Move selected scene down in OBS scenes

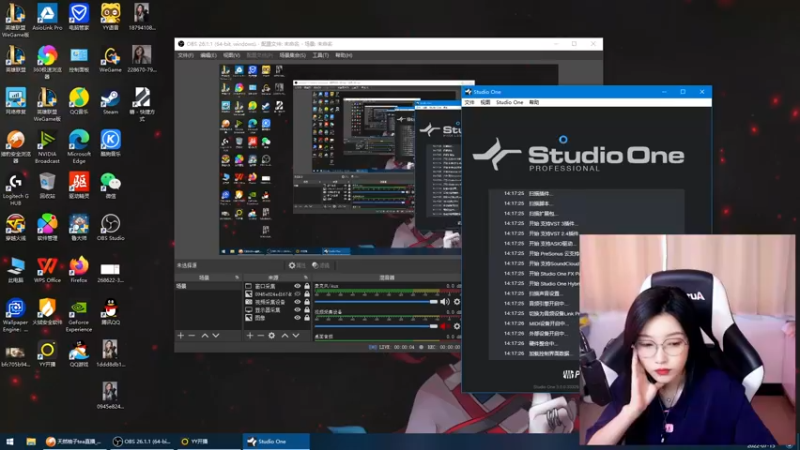(216, 336)
